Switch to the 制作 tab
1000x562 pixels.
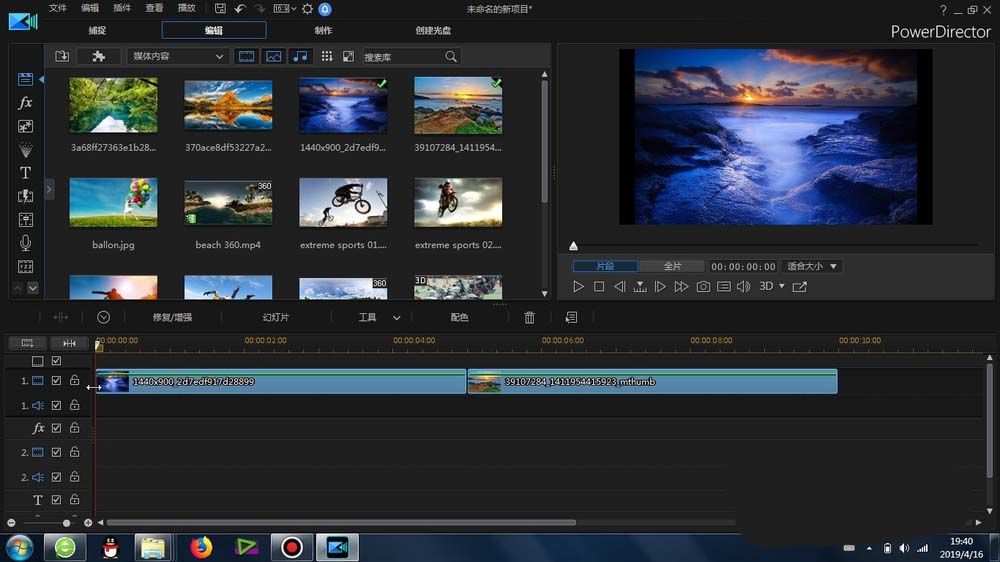tap(324, 30)
